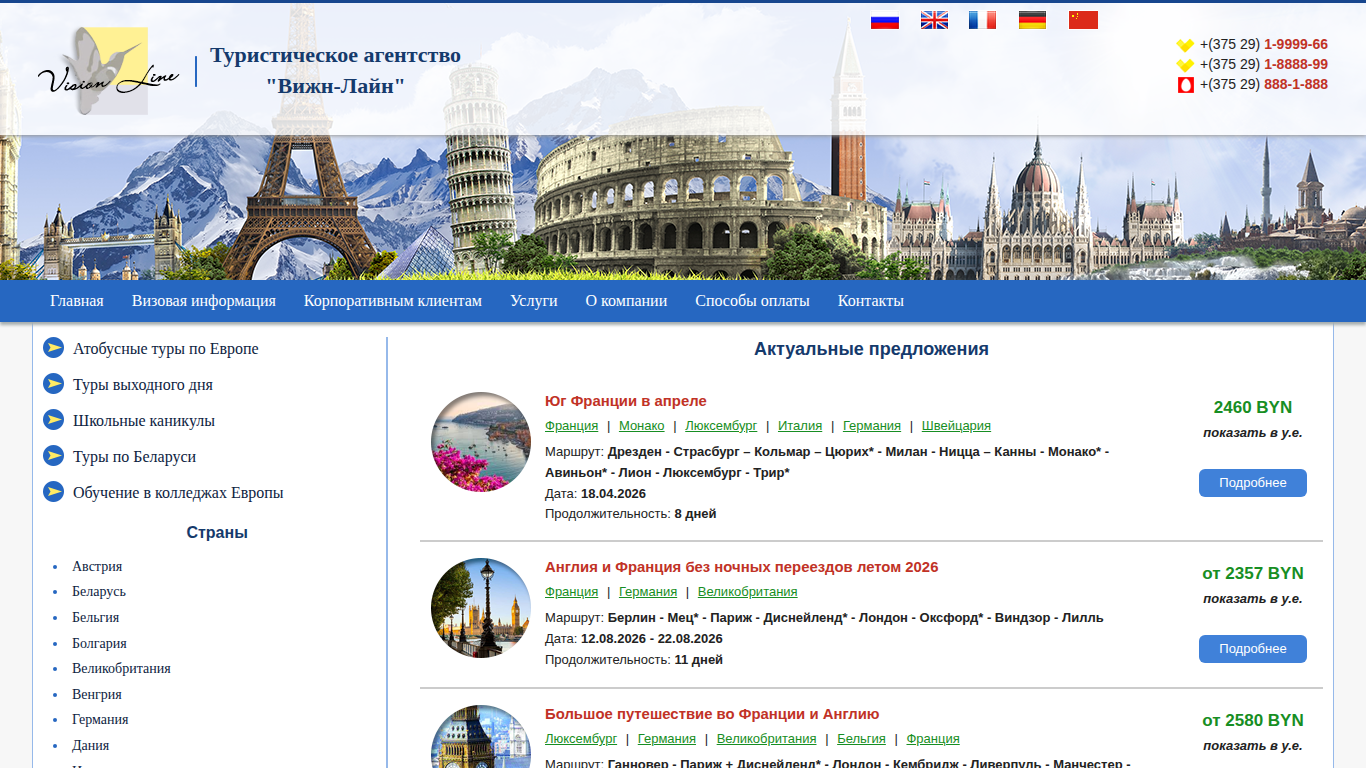The width and height of the screenshot is (1366, 768).
Task: Click Люксембург tag in Юг Франции tour
Action: coord(721,426)
